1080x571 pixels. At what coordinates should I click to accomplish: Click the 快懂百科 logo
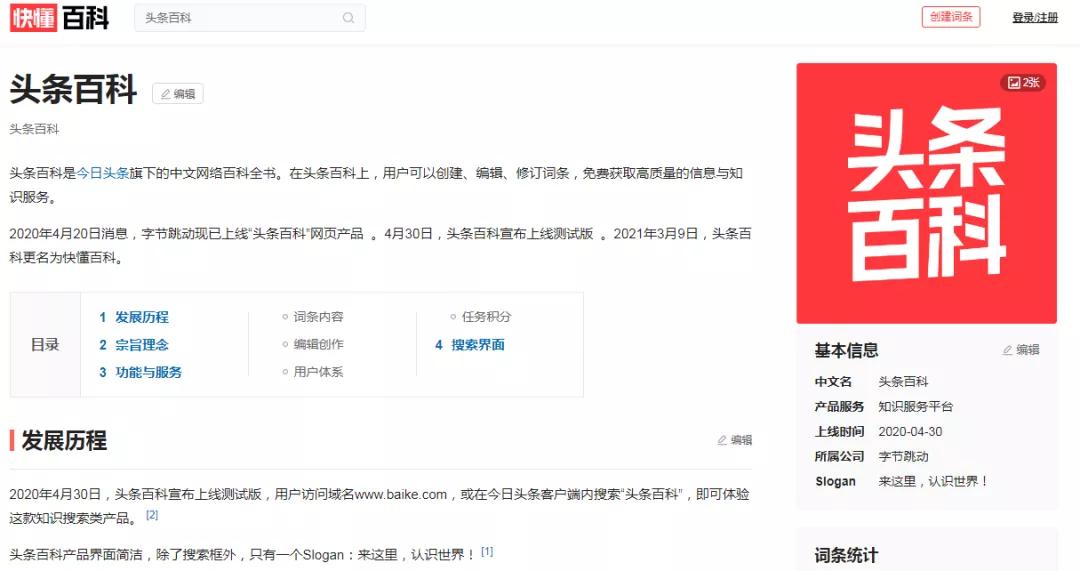pyautogui.click(x=59, y=18)
